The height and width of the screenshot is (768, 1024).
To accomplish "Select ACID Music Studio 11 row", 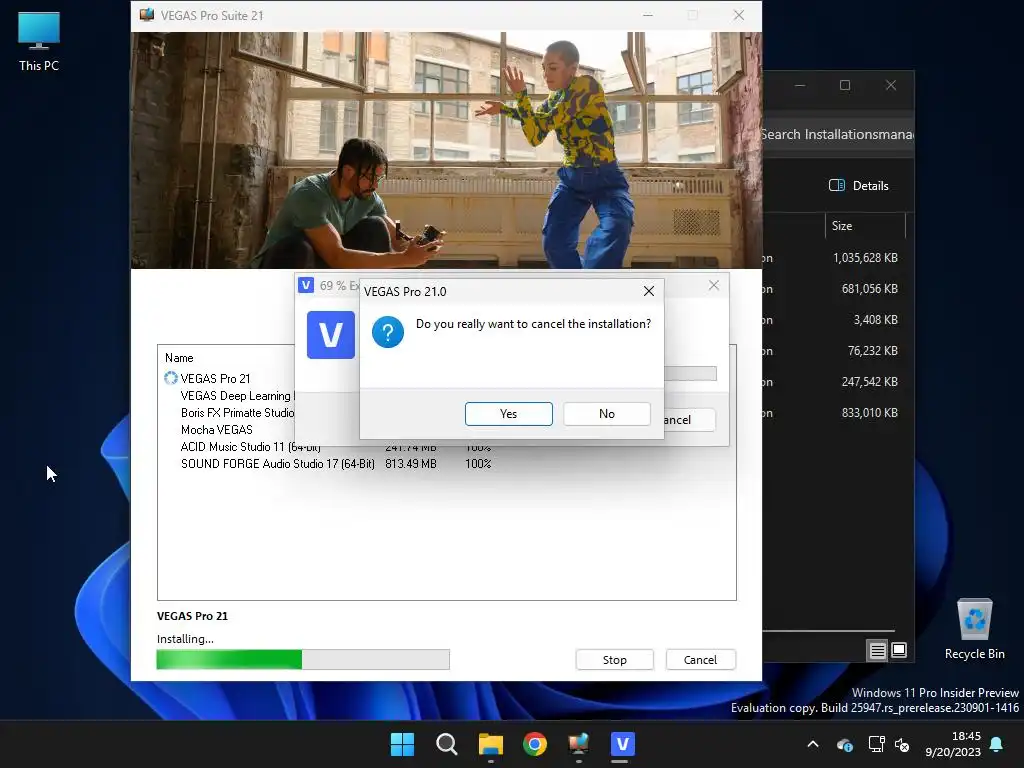I will click(x=251, y=447).
